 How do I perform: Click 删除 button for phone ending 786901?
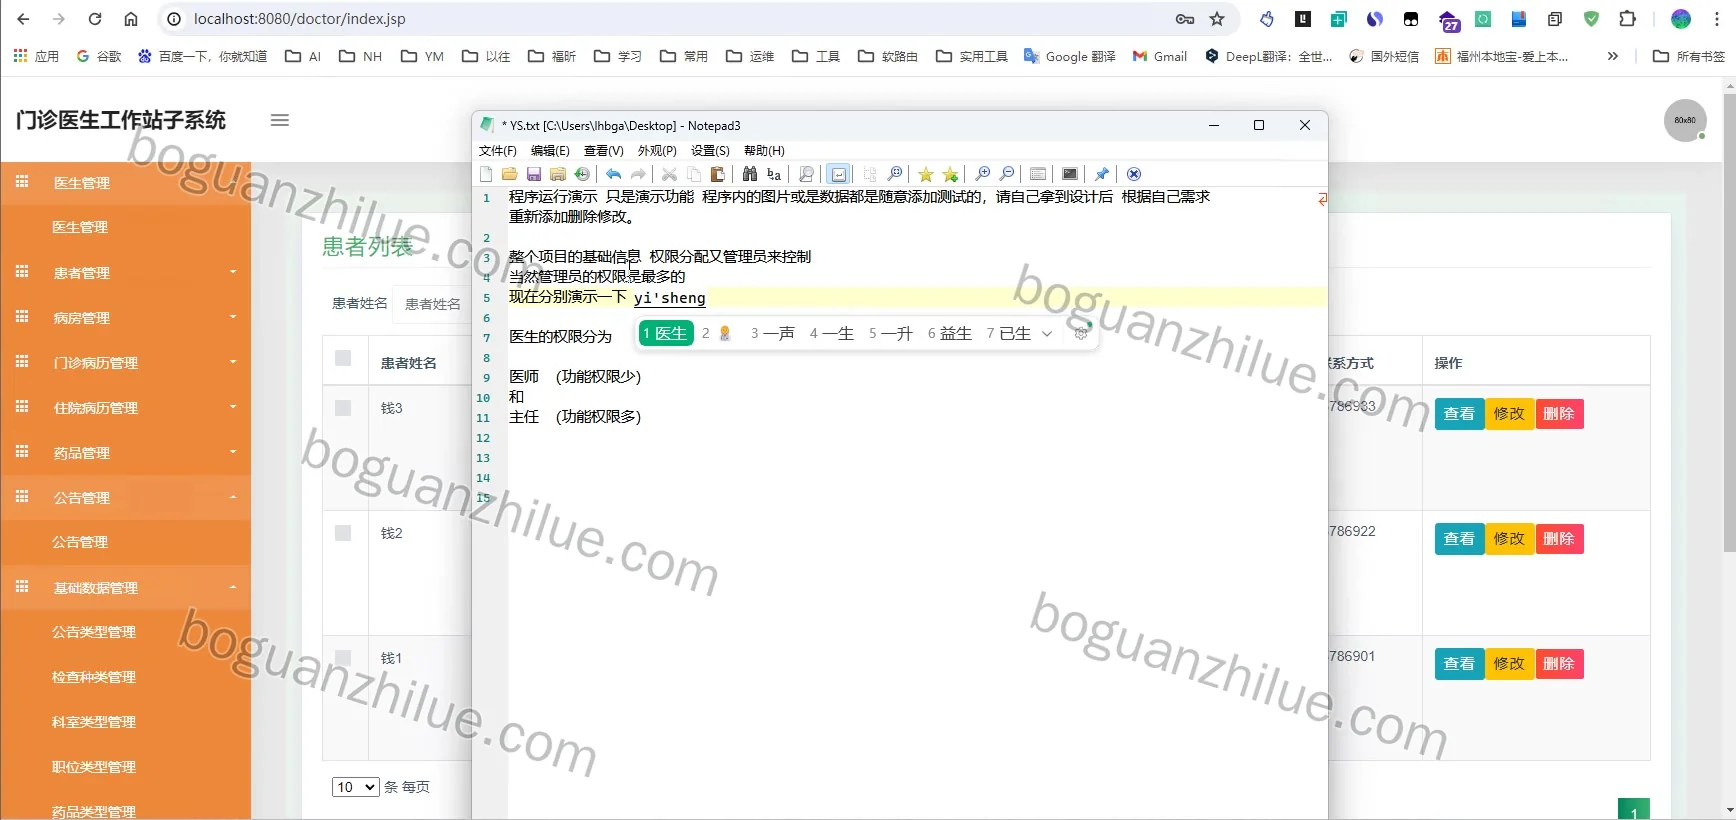point(1559,664)
